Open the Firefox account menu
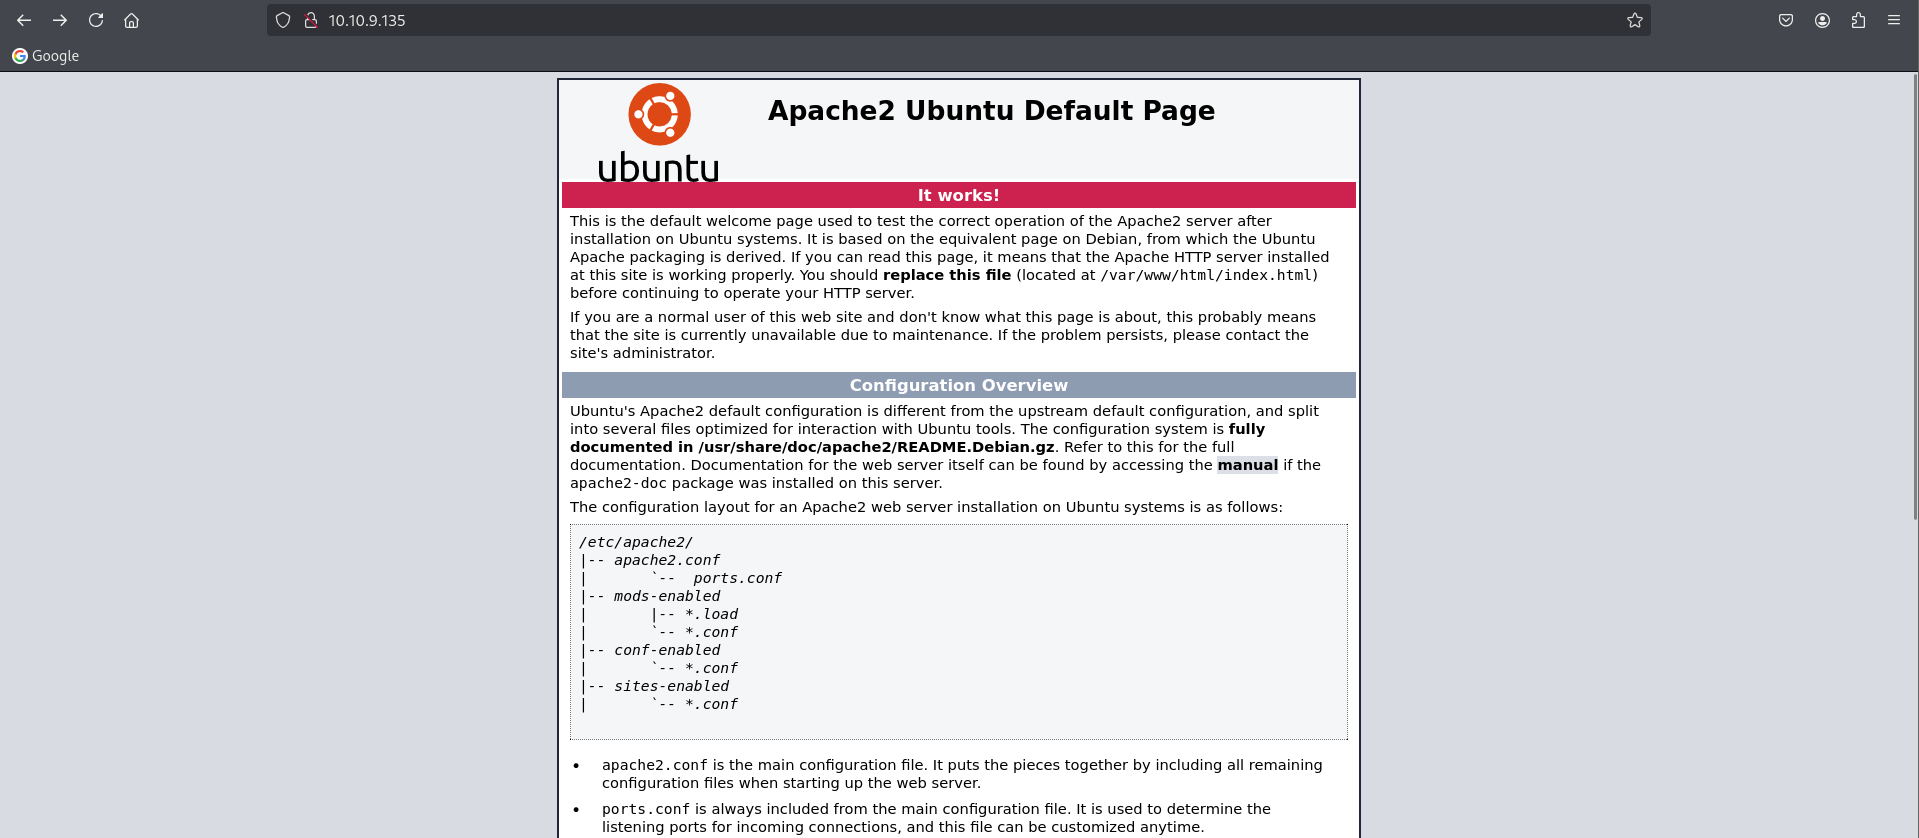Screen dimensions: 1919x838 pyautogui.click(x=1822, y=20)
